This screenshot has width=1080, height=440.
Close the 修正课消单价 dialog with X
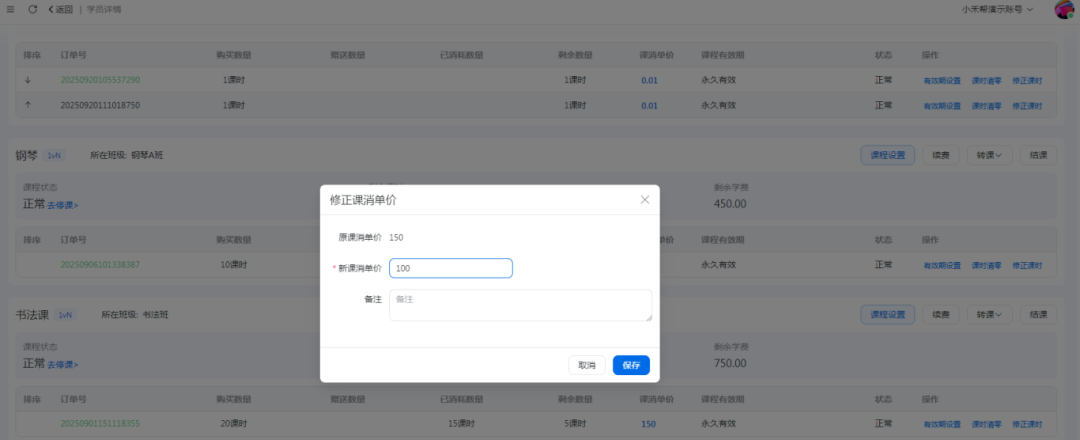[645, 199]
